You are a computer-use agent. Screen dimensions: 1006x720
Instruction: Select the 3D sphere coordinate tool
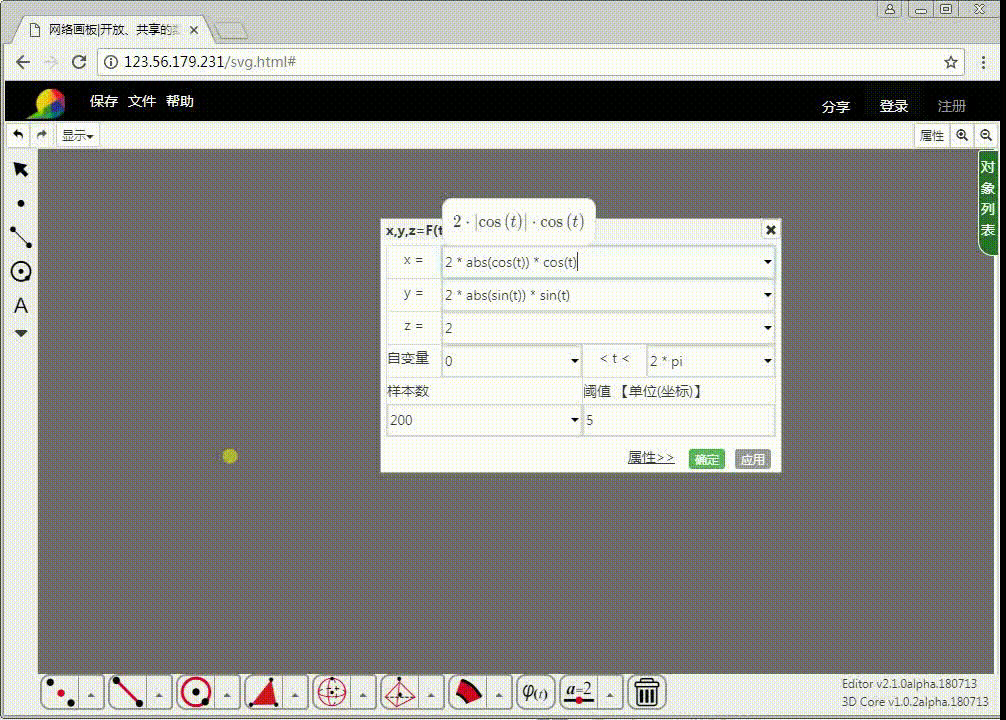click(x=330, y=692)
